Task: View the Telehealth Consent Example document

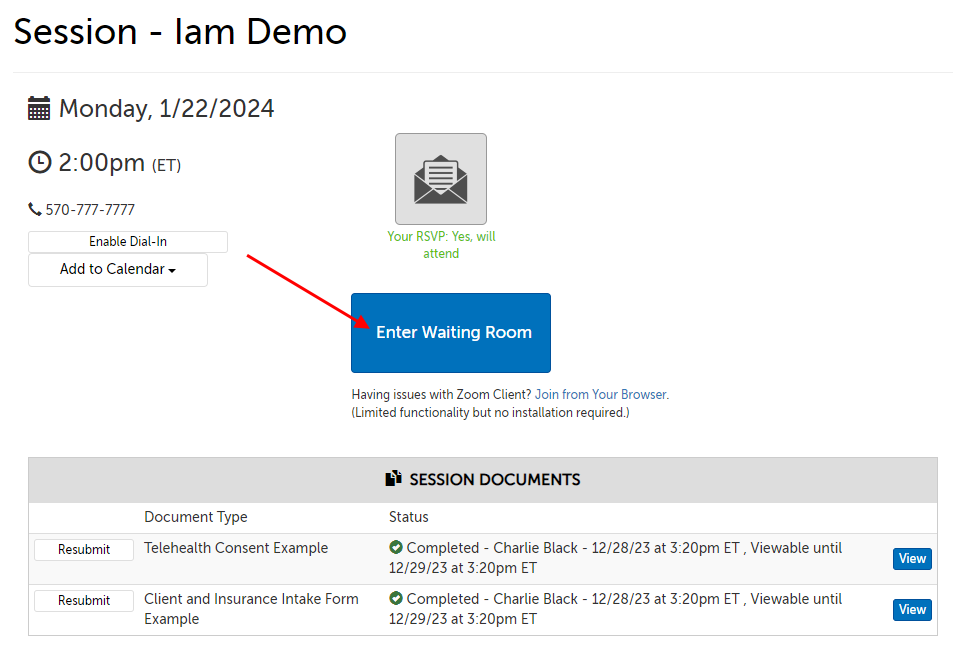Action: click(911, 559)
